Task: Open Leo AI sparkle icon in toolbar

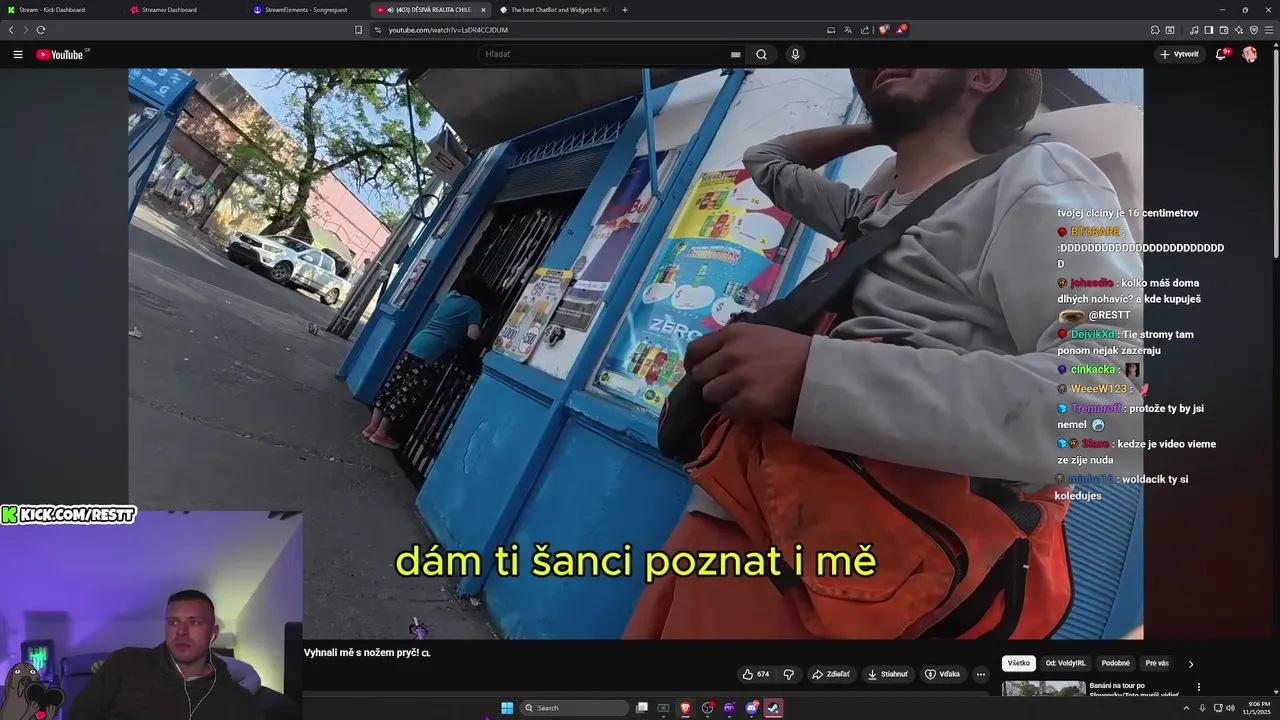Action: point(1239,30)
